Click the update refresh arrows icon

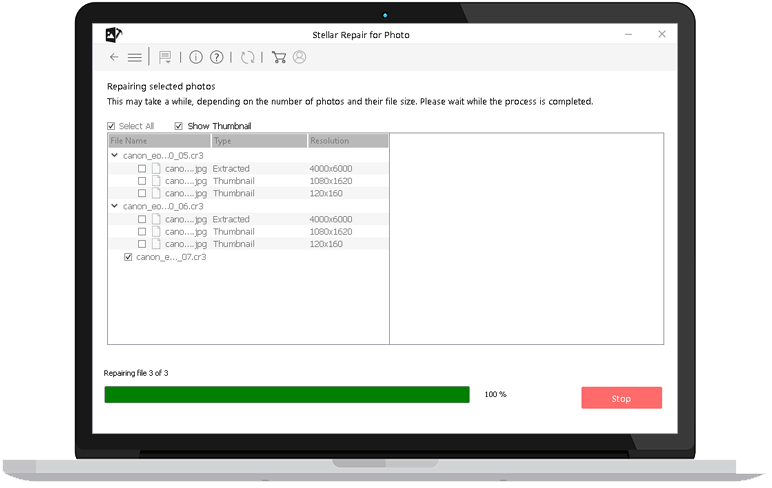click(x=248, y=58)
